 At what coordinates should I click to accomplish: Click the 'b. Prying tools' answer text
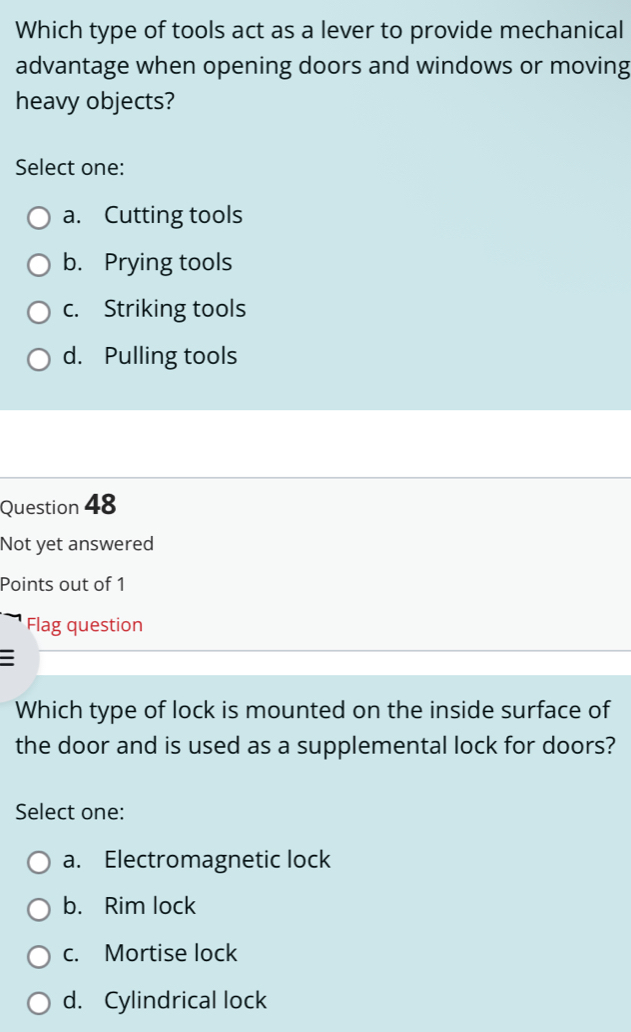coord(147,262)
